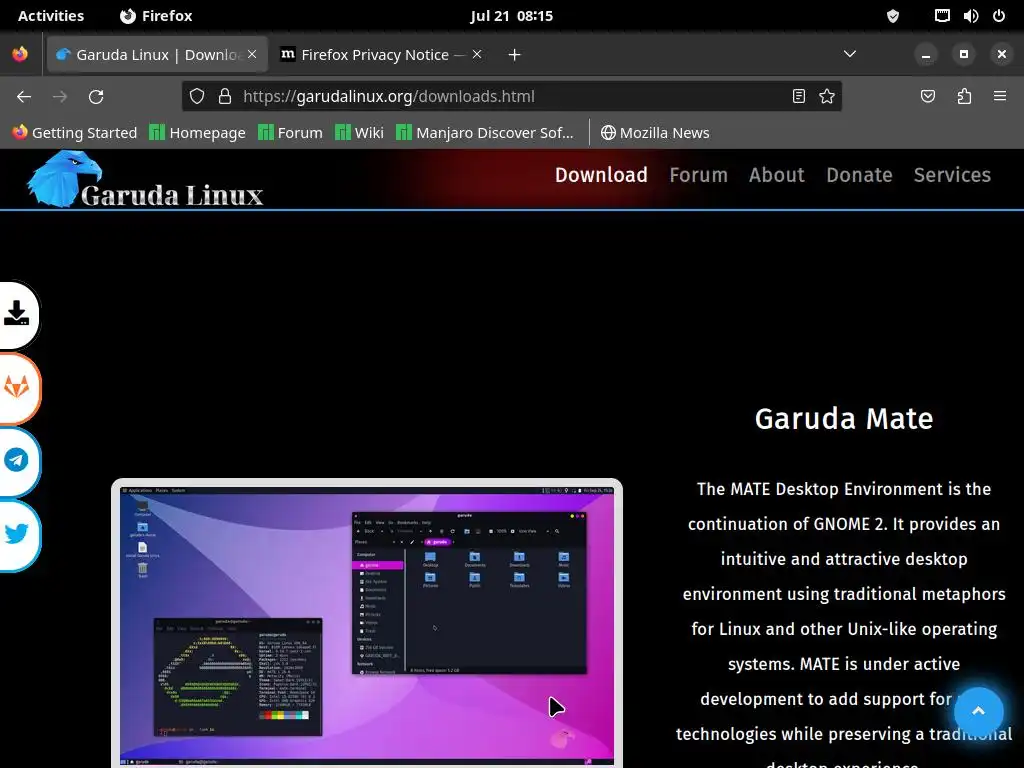Click the scroll-to-top arrow button
The width and height of the screenshot is (1024, 768).
click(x=978, y=712)
